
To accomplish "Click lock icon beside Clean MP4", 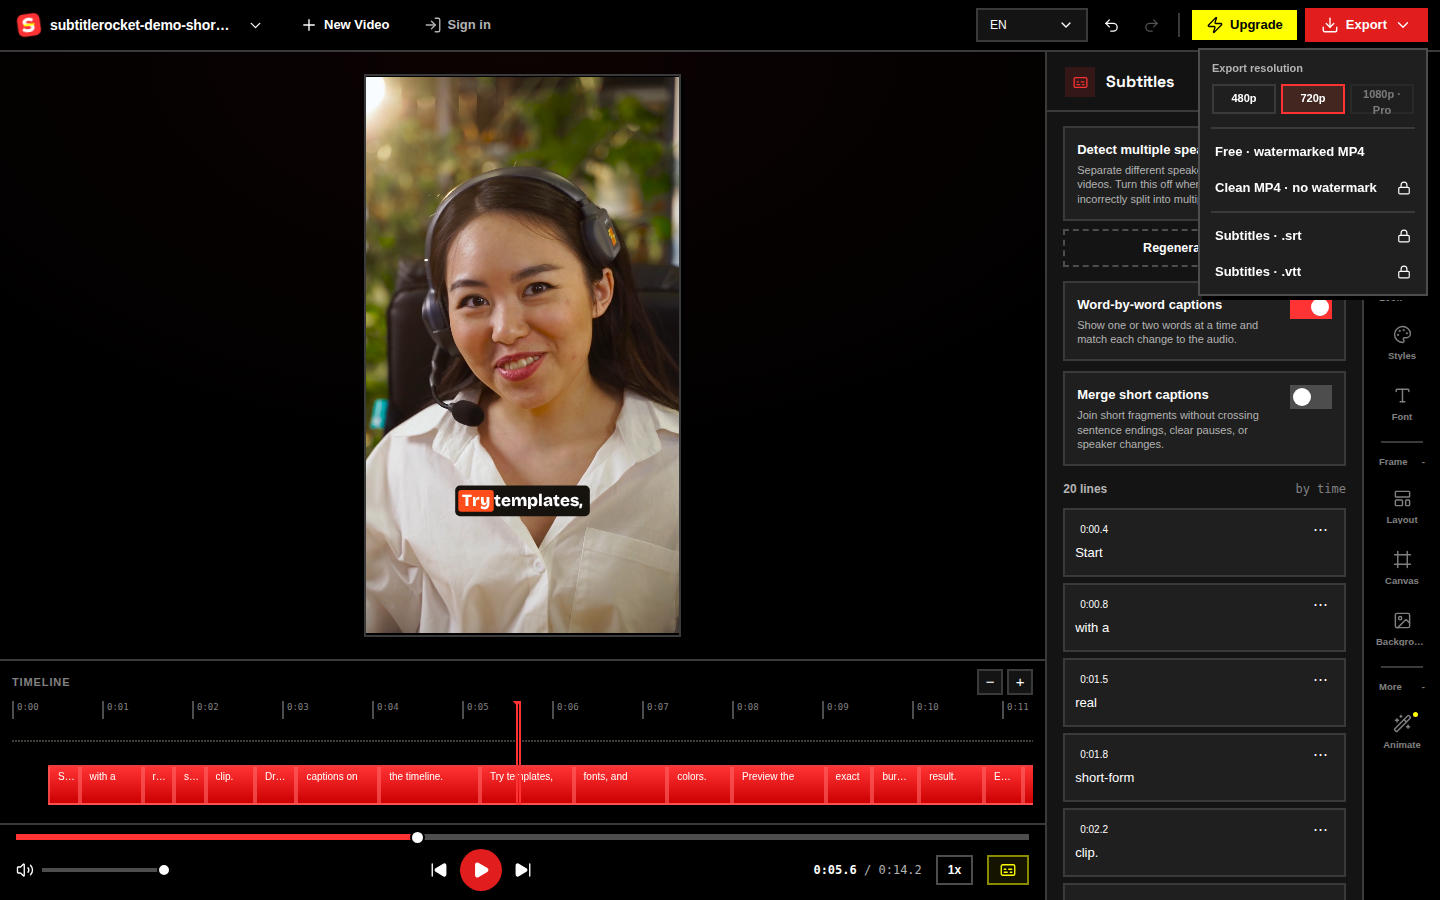I will [1404, 188].
